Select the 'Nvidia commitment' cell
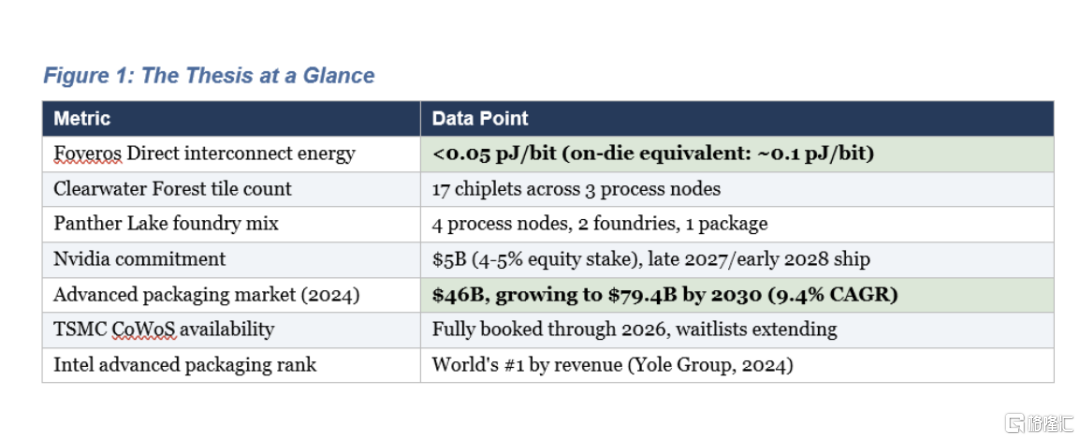The height and width of the screenshot is (440, 1080). [139, 259]
